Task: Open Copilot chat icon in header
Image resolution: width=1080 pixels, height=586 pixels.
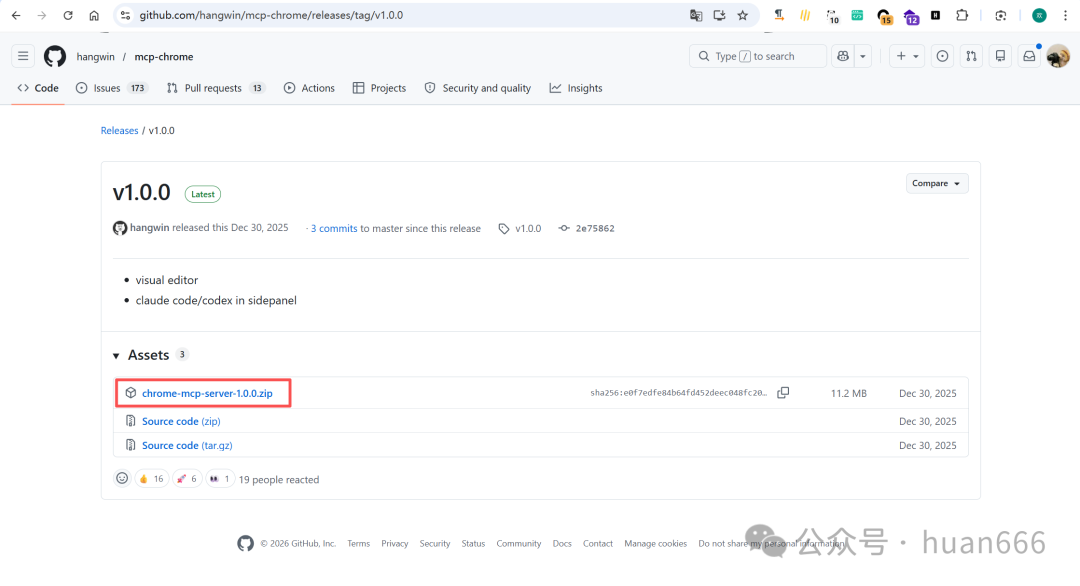Action: tap(843, 56)
